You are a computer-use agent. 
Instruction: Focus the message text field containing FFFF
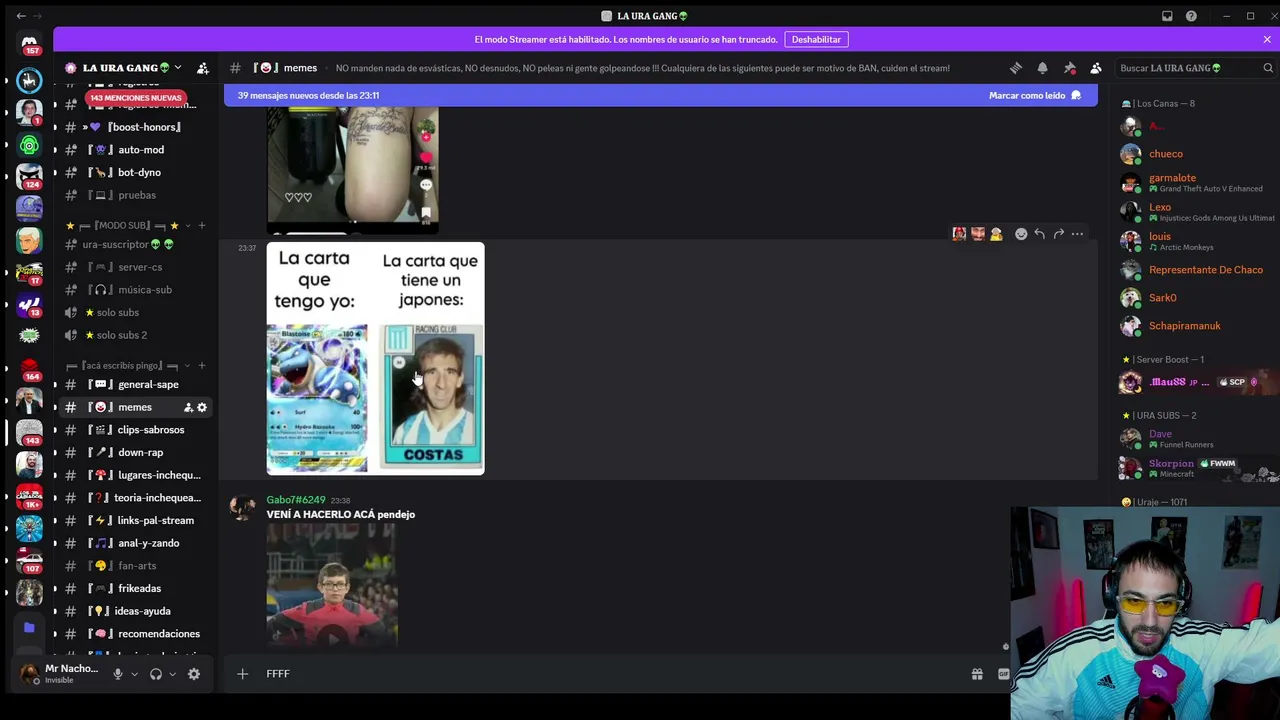610,674
